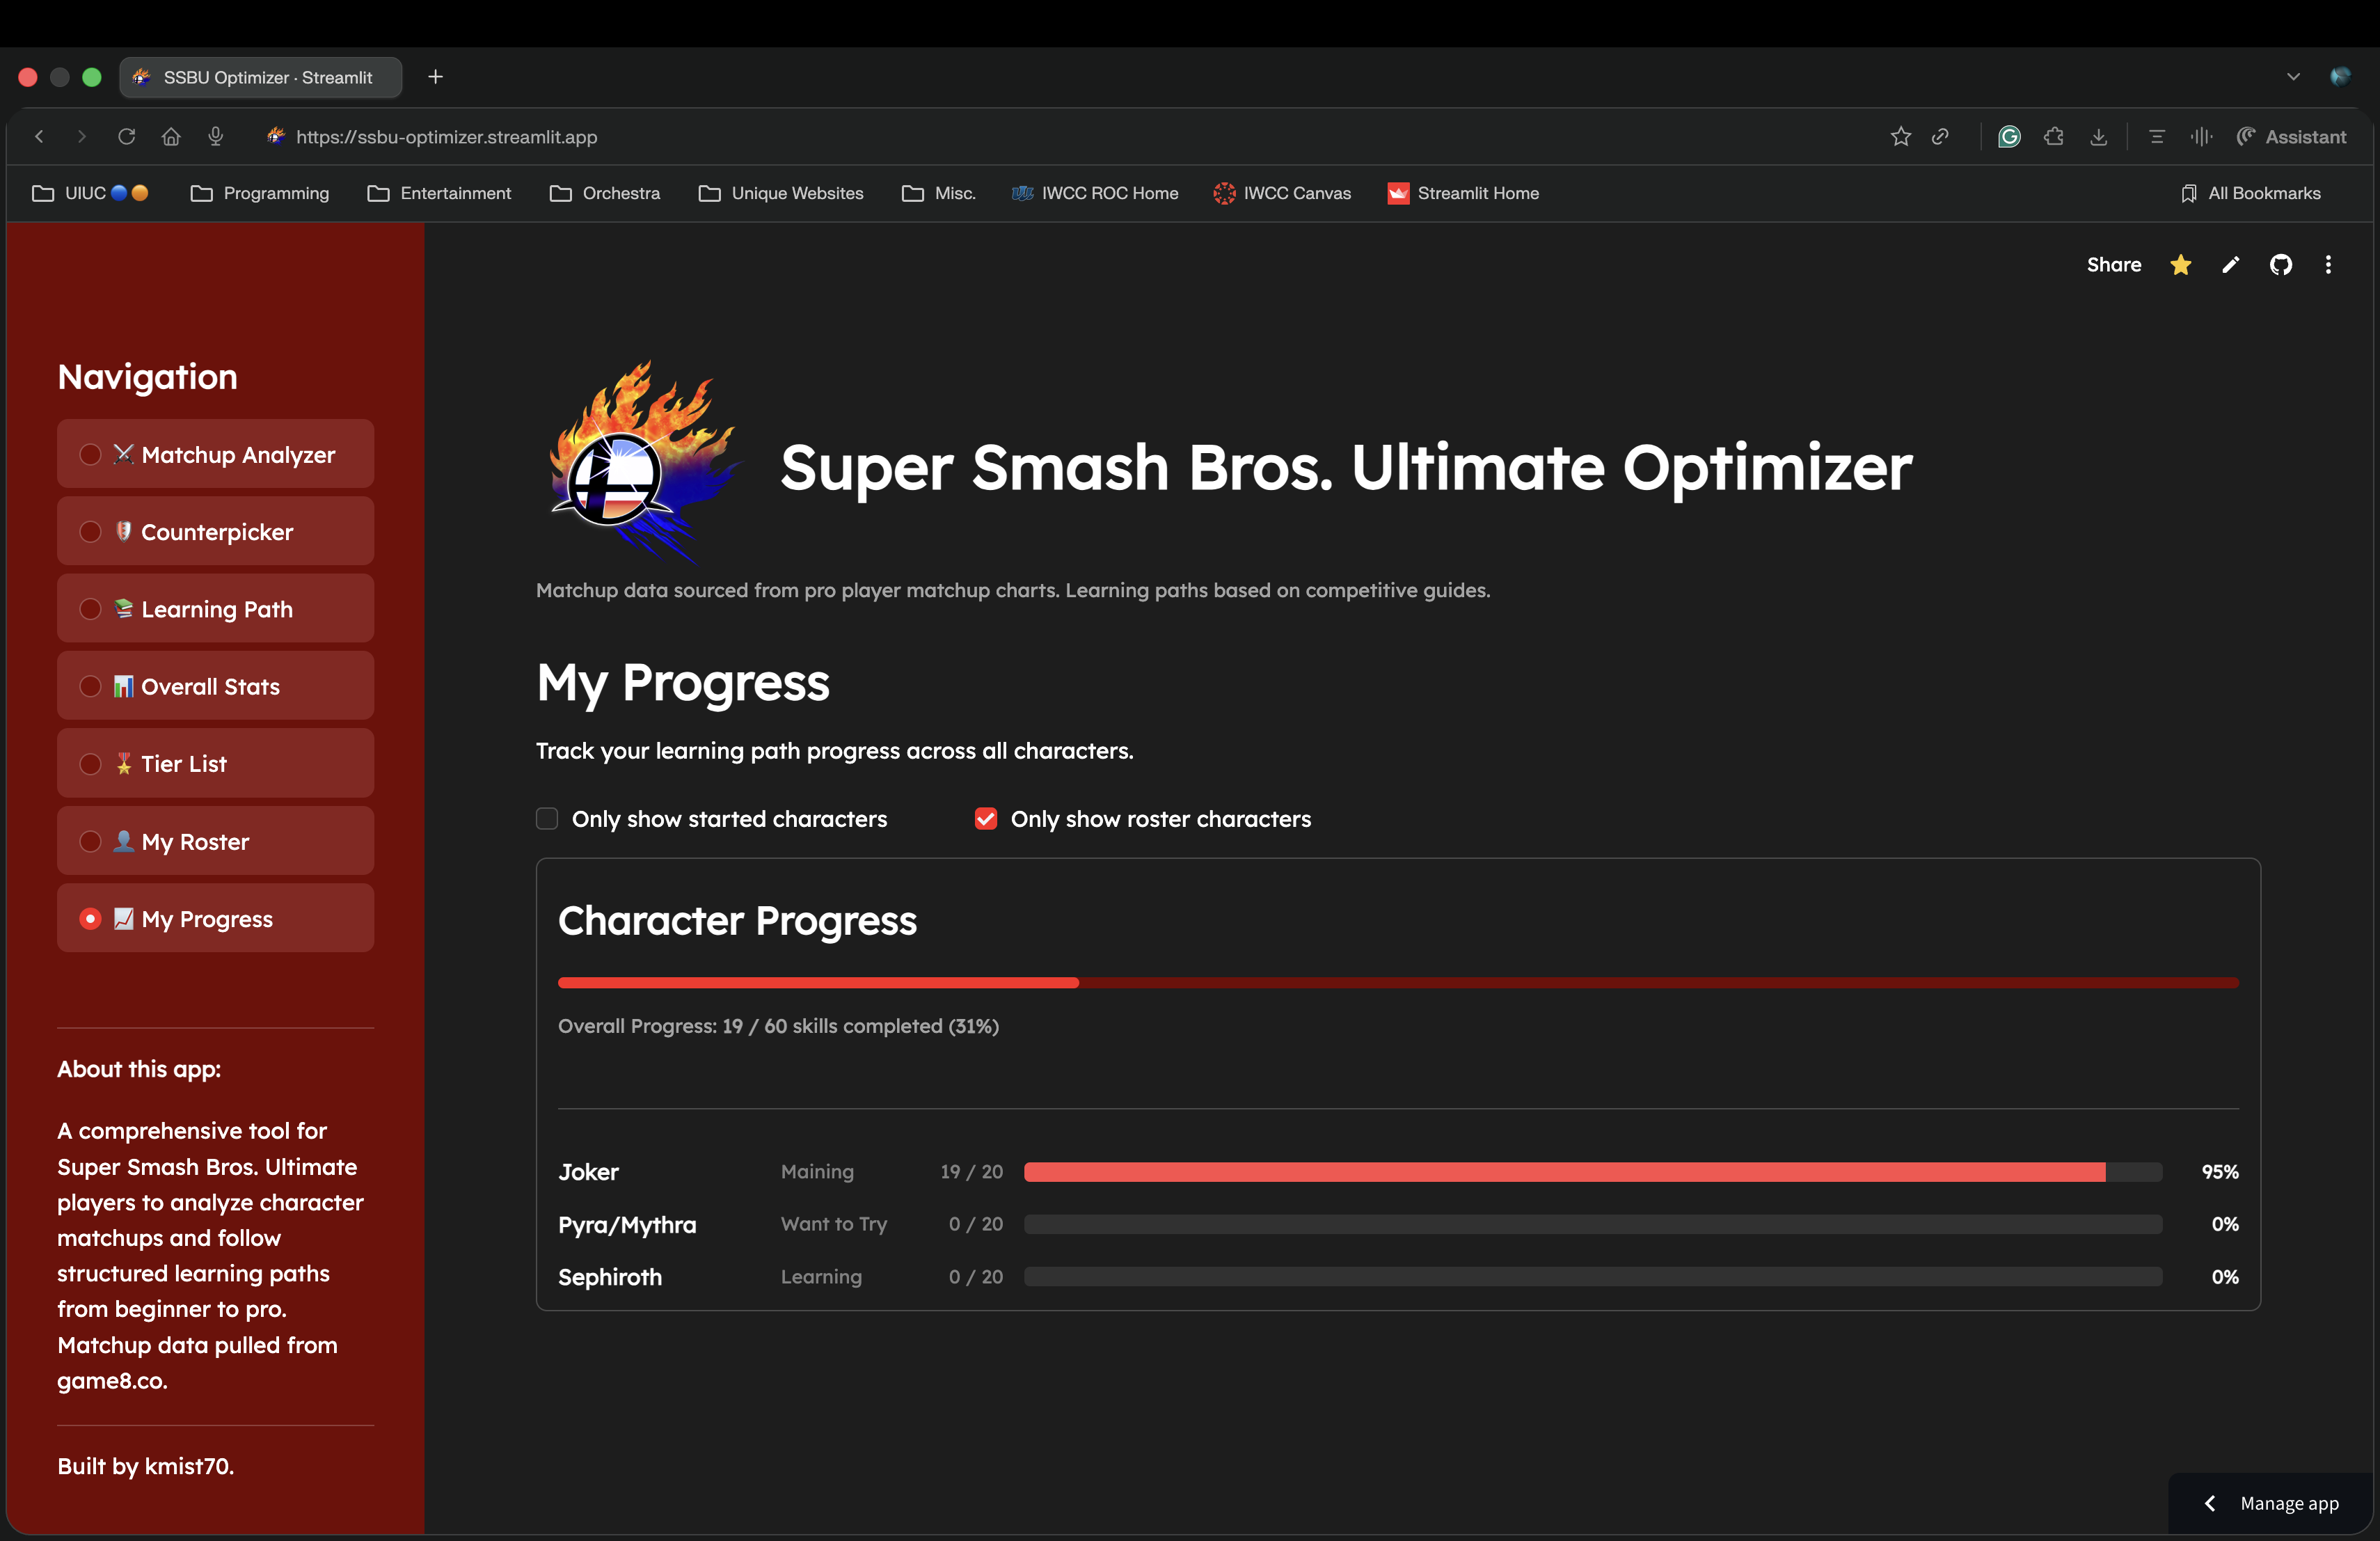Screen dimensions: 2380x1541
Task: Enable Only show started characters checkbox
Action: (x=547, y=819)
